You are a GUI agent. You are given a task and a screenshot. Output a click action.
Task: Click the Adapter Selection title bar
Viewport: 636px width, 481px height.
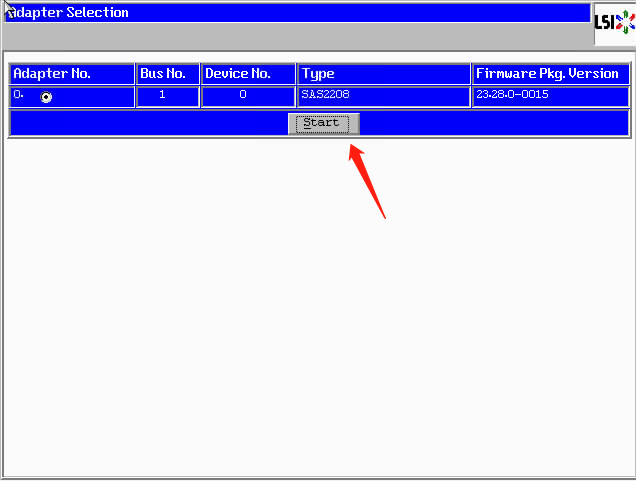(x=297, y=13)
